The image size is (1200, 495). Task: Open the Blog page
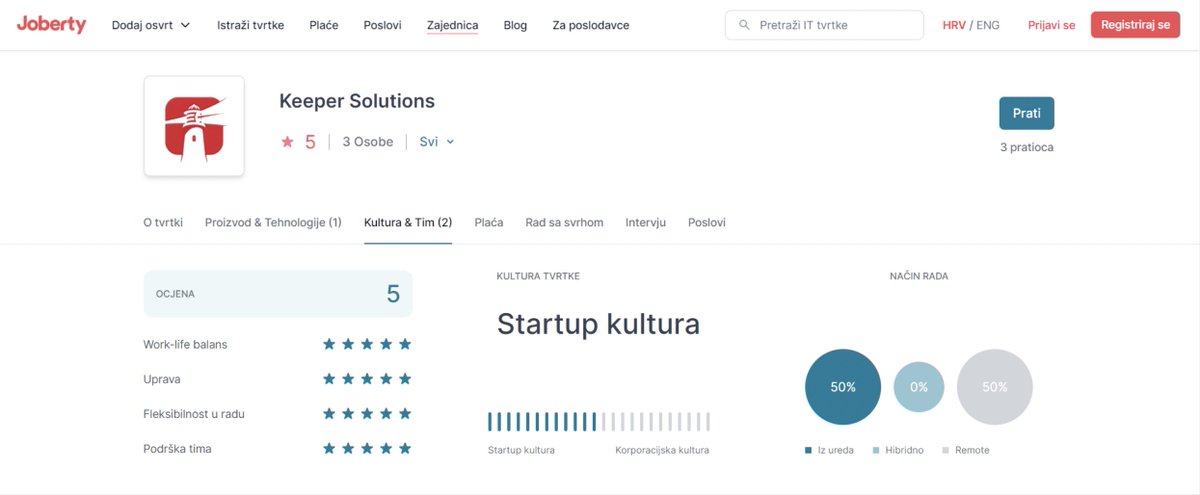pyautogui.click(x=515, y=25)
